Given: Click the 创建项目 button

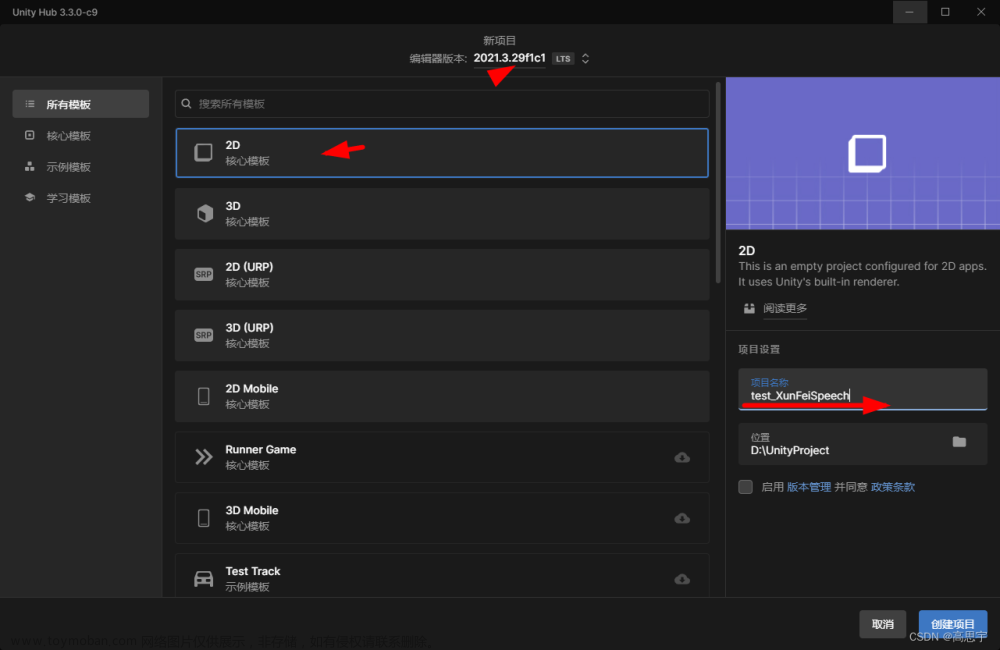Looking at the screenshot, I should tap(953, 624).
